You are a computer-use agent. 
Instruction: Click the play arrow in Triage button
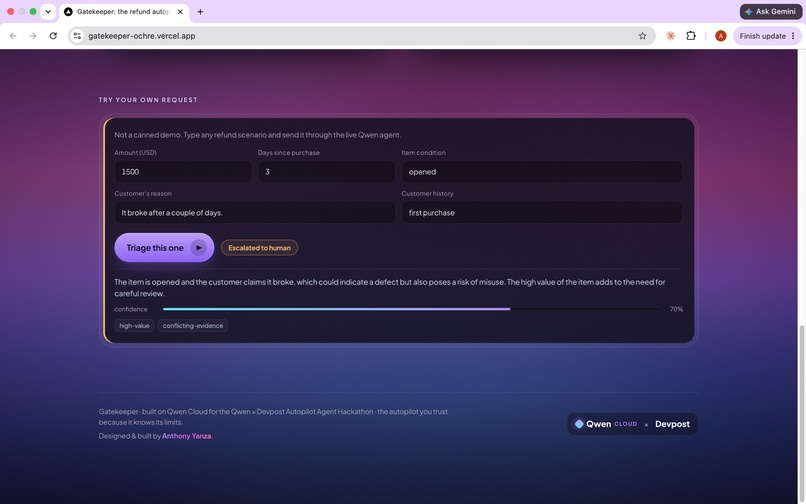(198, 248)
